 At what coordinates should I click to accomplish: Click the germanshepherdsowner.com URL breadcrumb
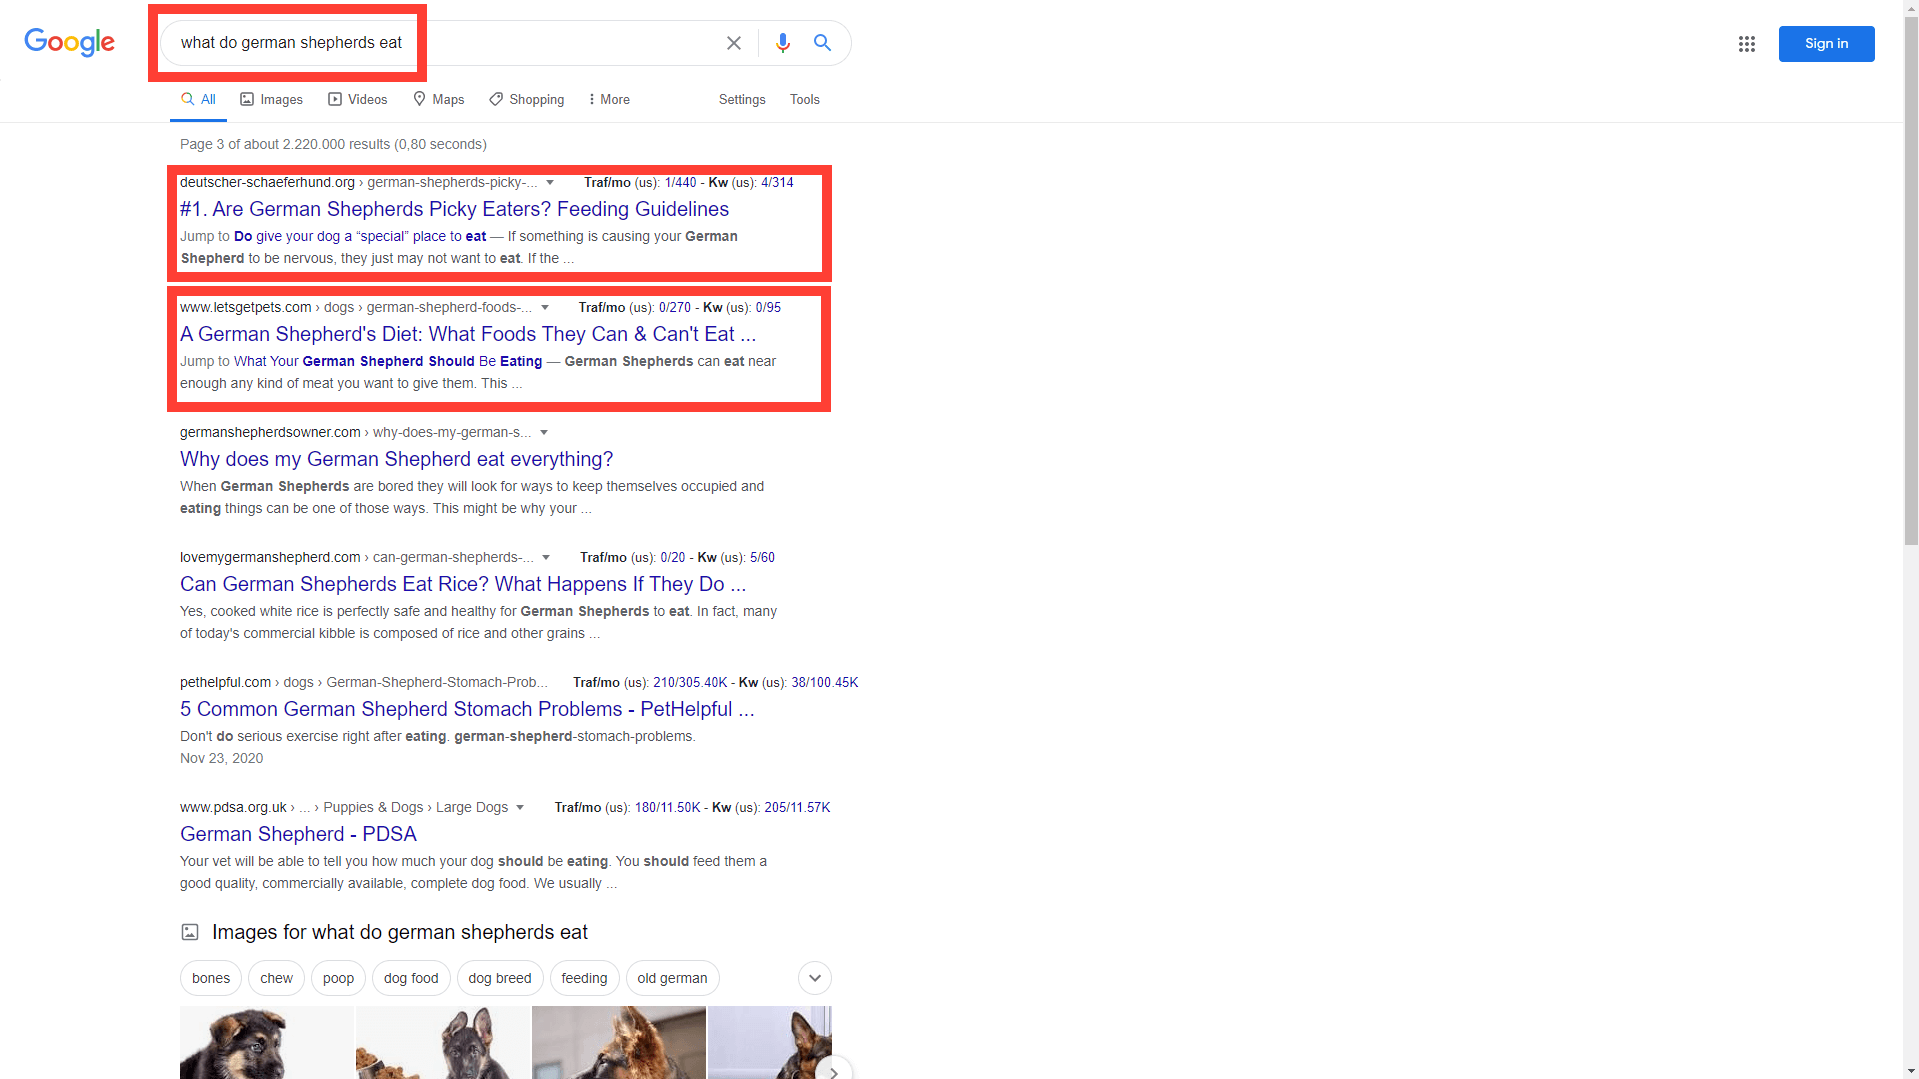[356, 433]
